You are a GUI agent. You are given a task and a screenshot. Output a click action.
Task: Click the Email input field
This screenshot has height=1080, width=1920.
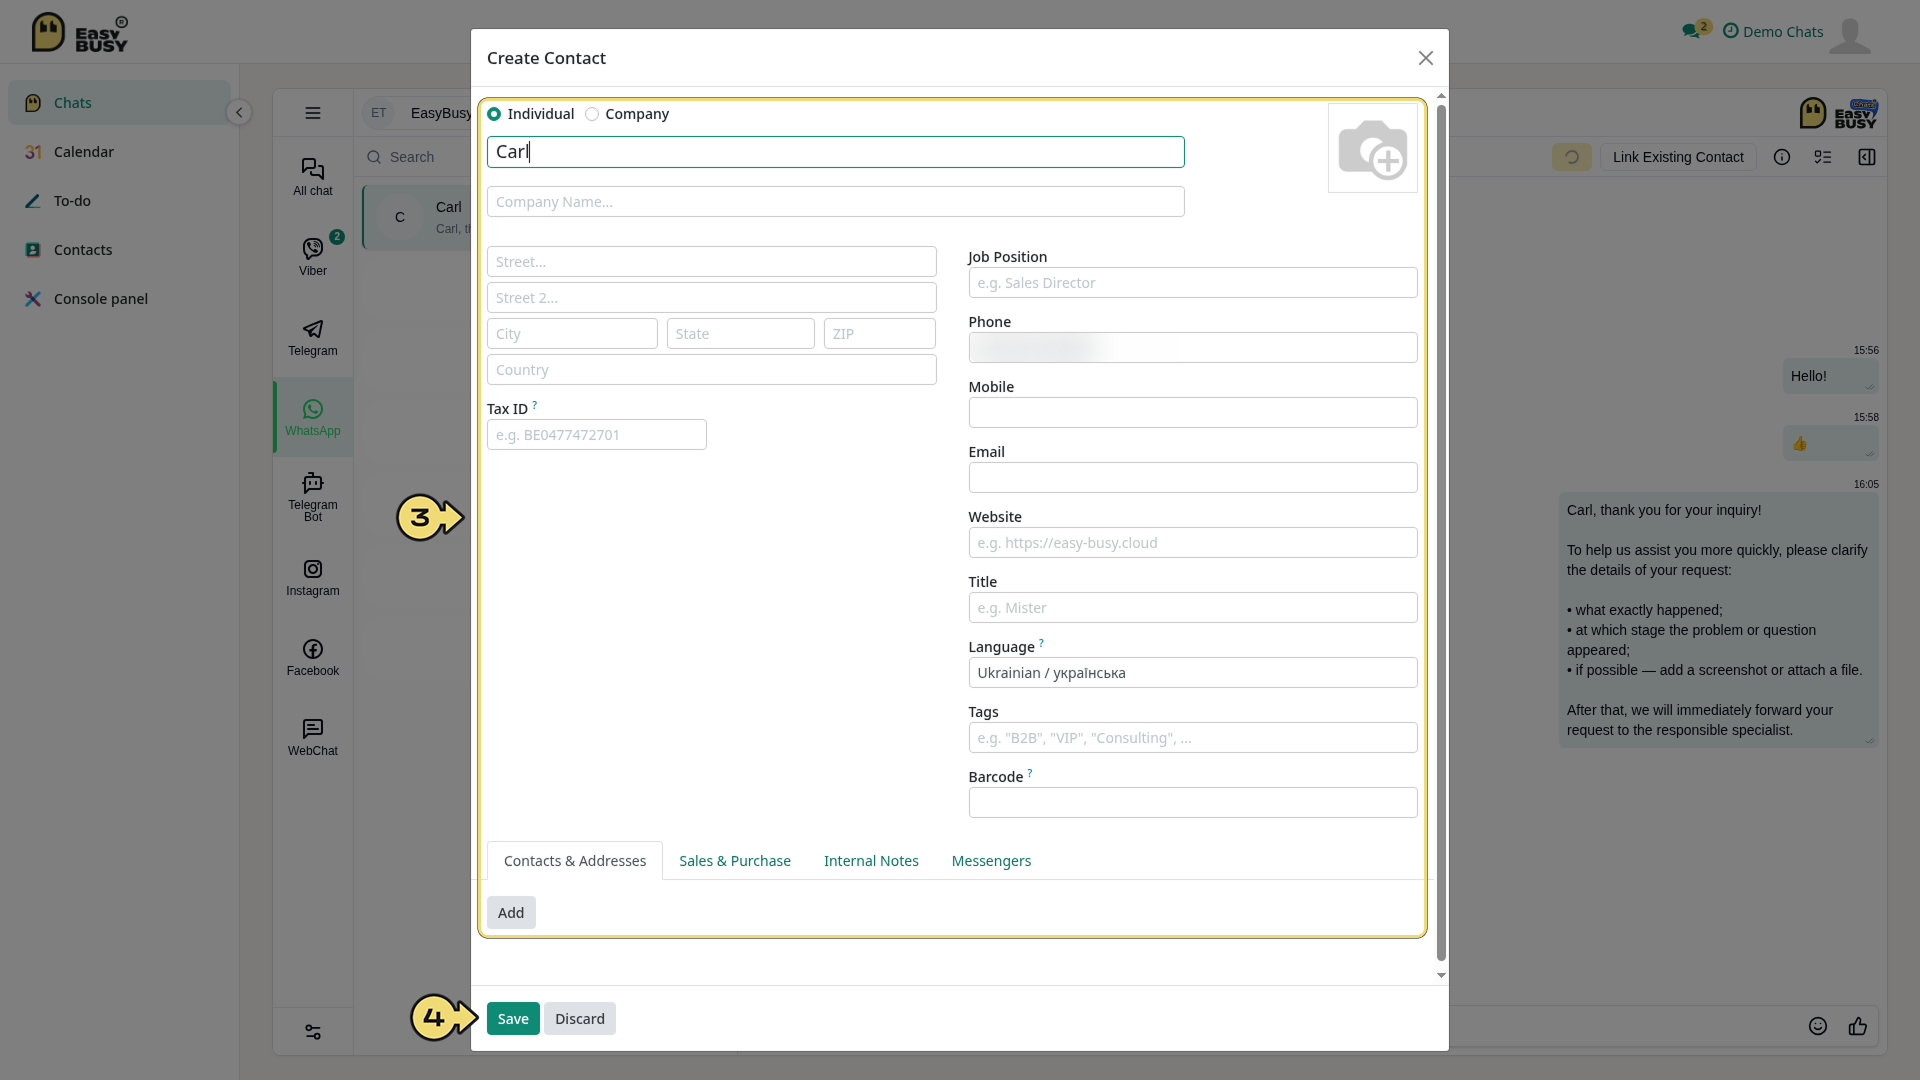point(1193,477)
